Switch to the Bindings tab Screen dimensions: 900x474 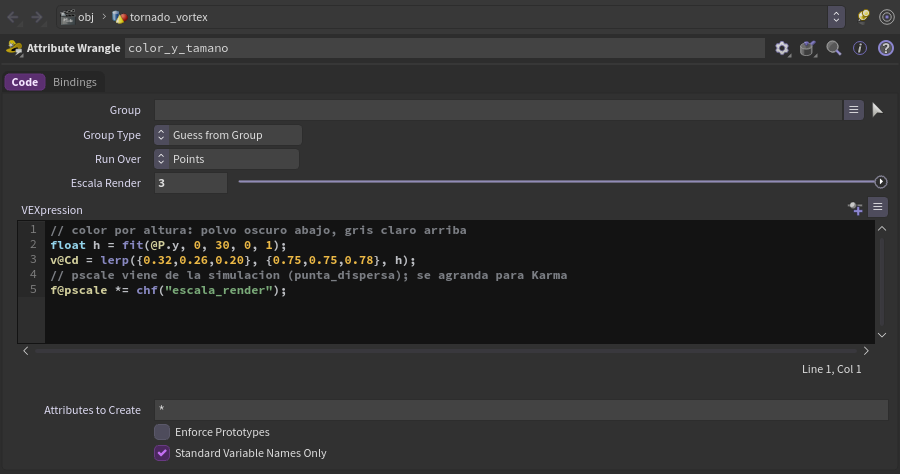pyautogui.click(x=75, y=82)
